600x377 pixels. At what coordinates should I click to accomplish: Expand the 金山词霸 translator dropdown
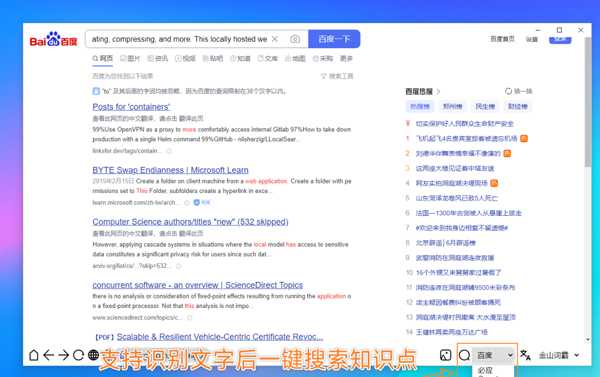(x=559, y=355)
